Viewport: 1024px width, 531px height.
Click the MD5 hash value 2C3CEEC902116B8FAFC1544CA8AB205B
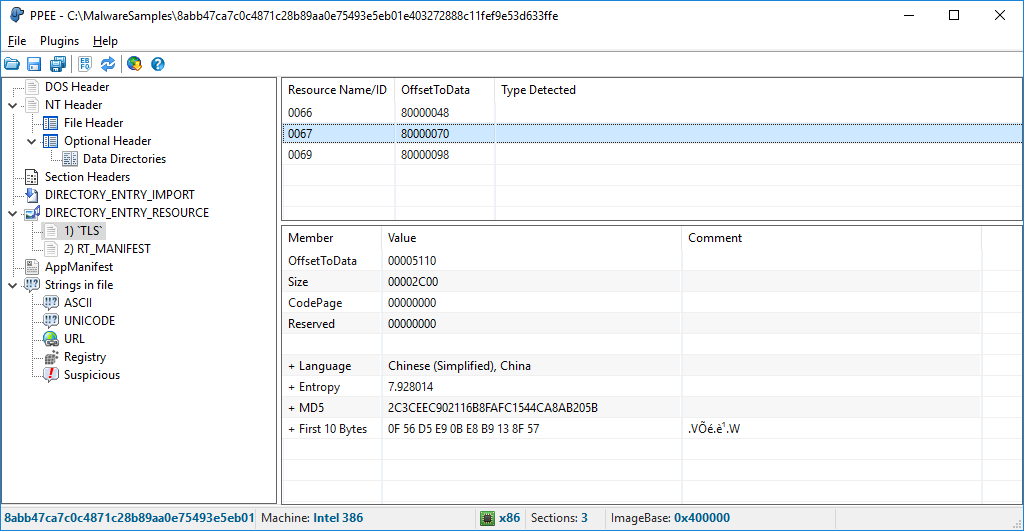[493, 408]
